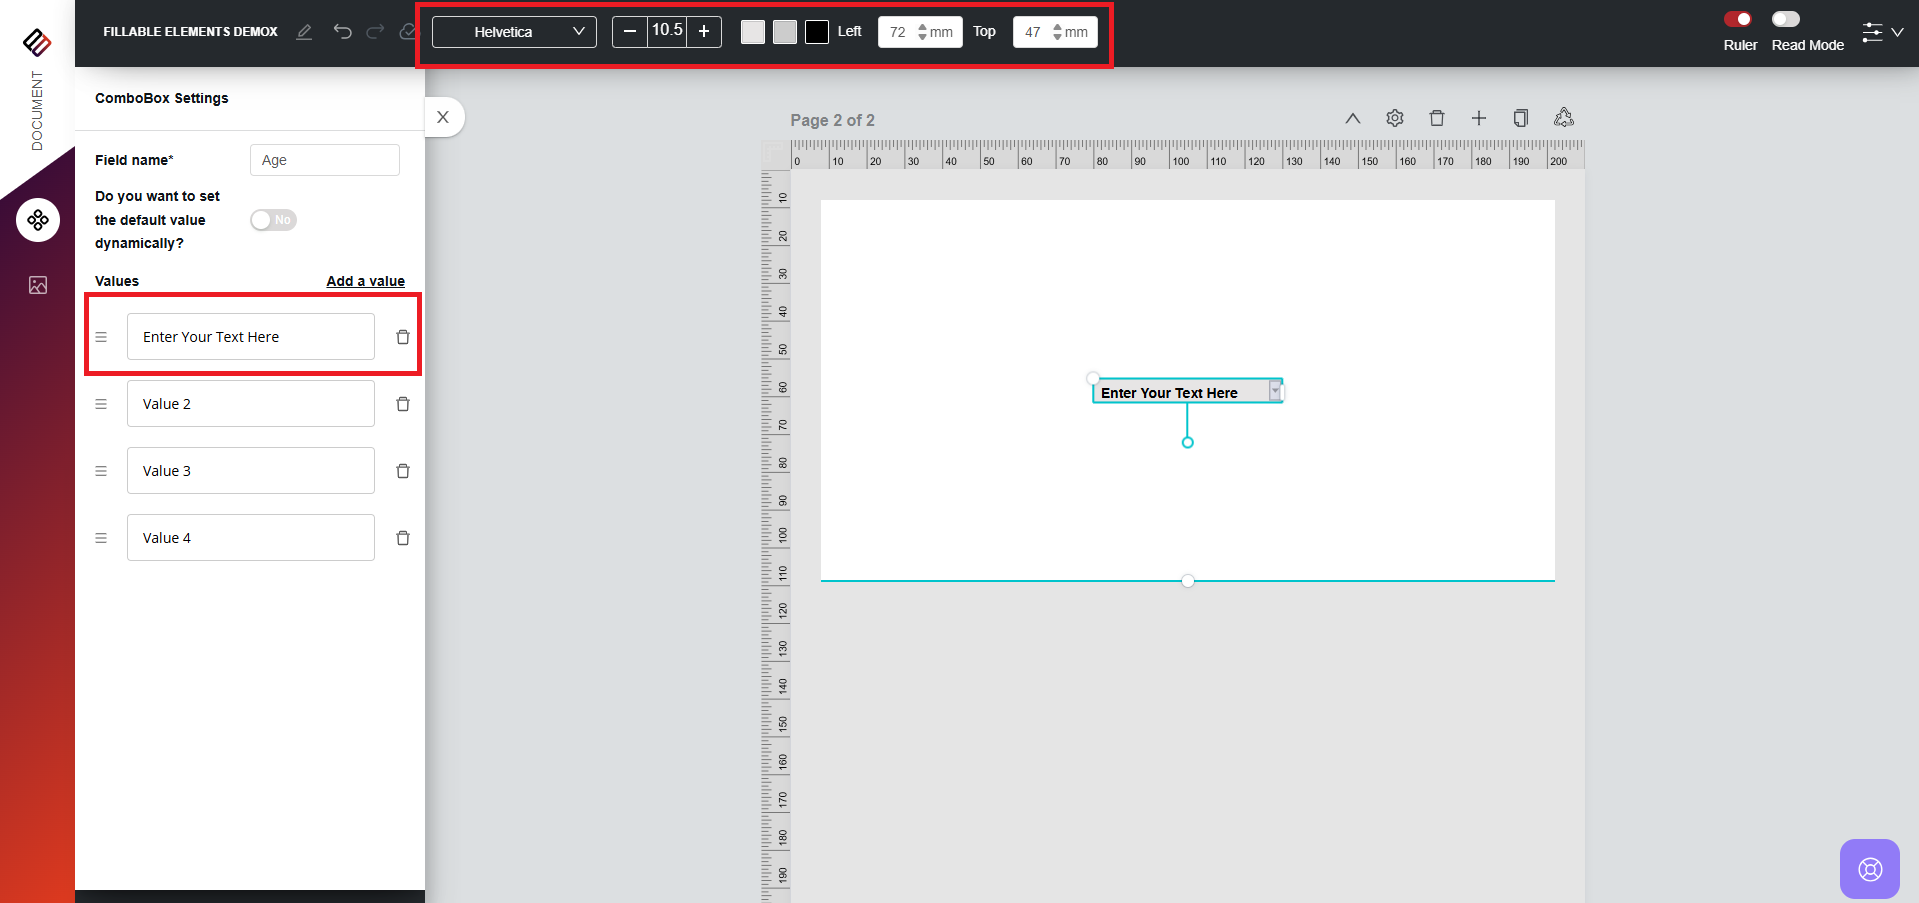Screen dimensions: 1919x903
Task: Increase font size with plus button
Action: [x=704, y=32]
